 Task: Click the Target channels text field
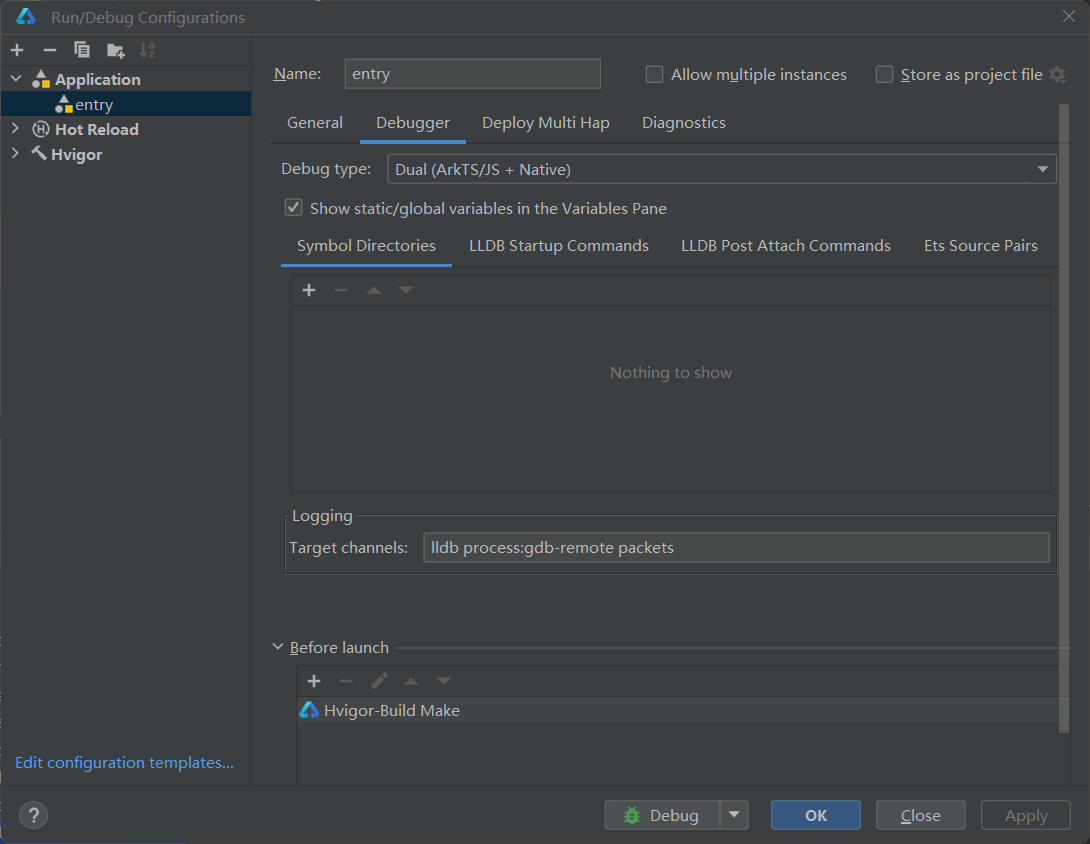[x=736, y=548]
